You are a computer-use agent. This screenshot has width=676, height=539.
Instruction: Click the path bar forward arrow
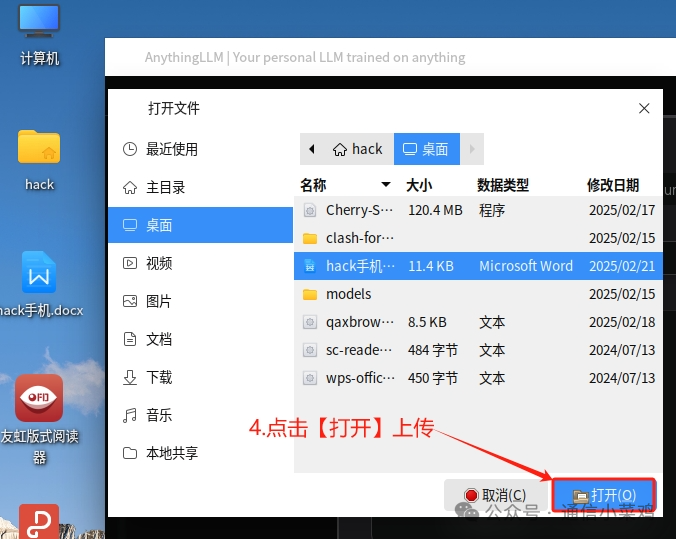coord(472,149)
